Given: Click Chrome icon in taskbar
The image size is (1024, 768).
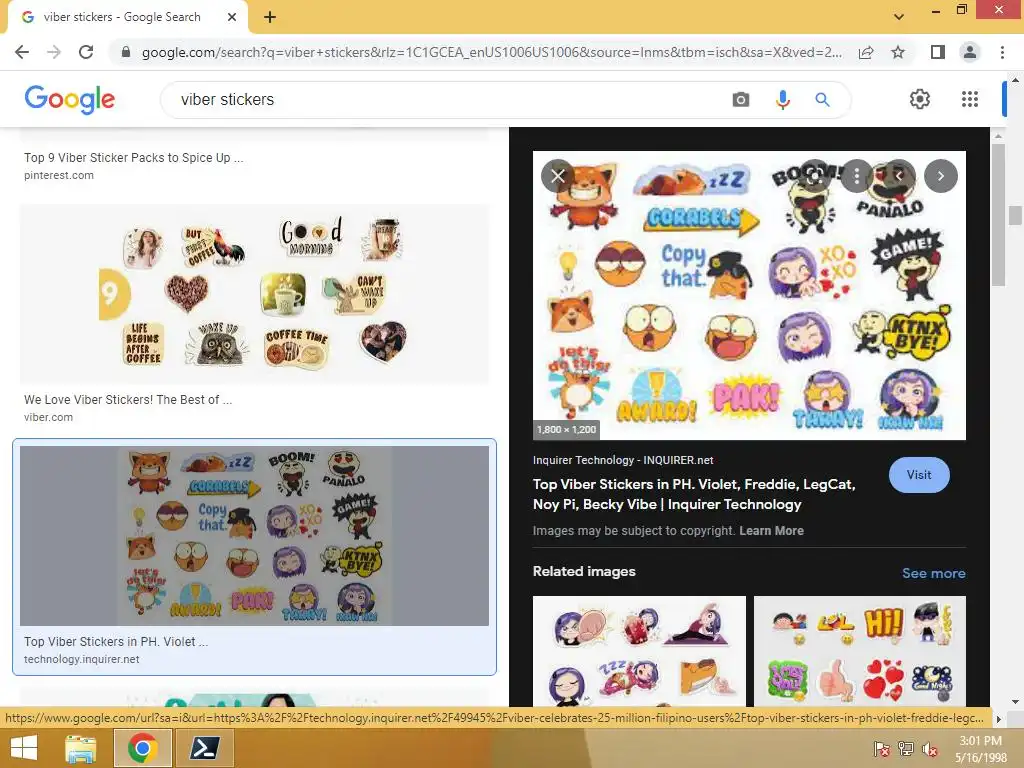Looking at the screenshot, I should point(142,748).
